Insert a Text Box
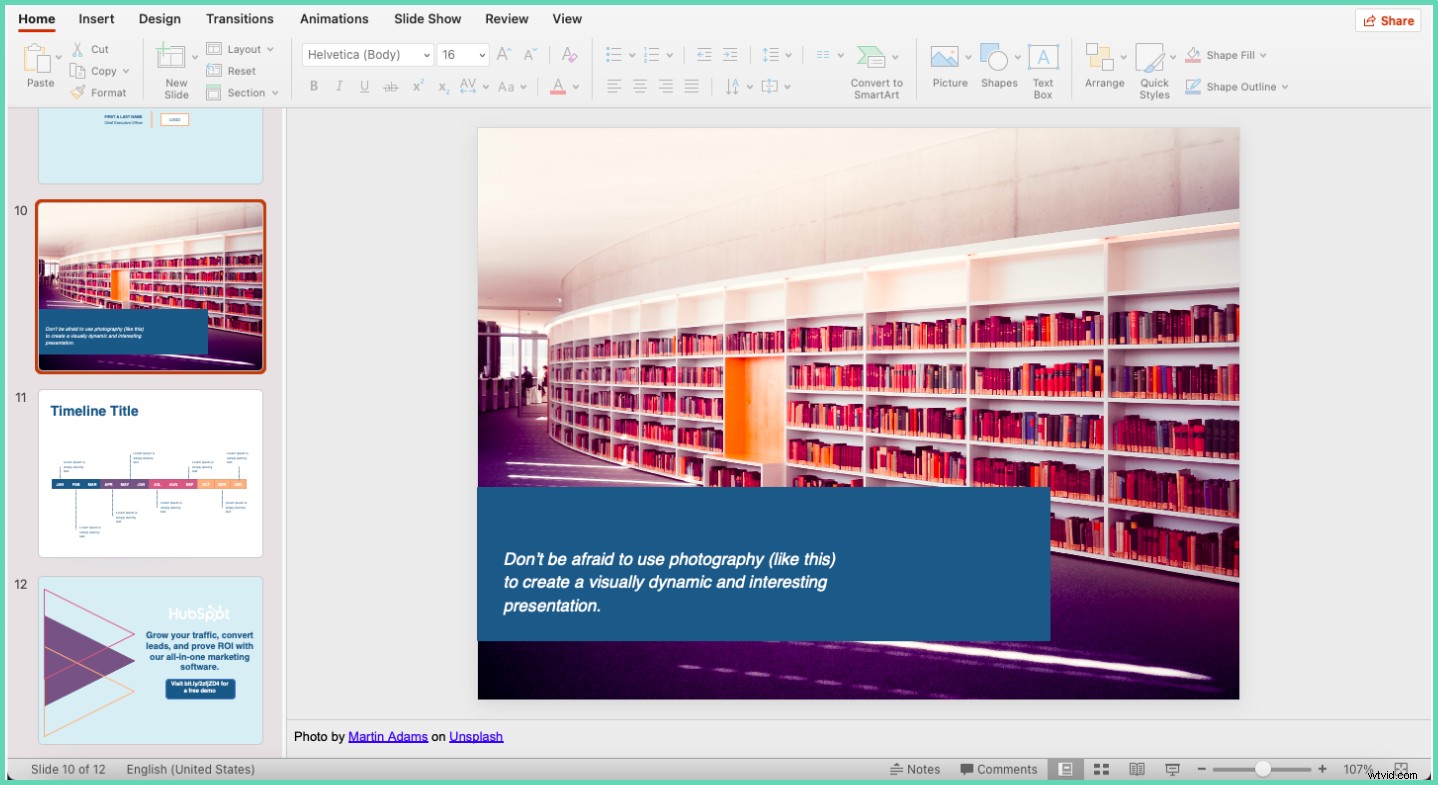This screenshot has width=1438, height=785. click(1043, 68)
